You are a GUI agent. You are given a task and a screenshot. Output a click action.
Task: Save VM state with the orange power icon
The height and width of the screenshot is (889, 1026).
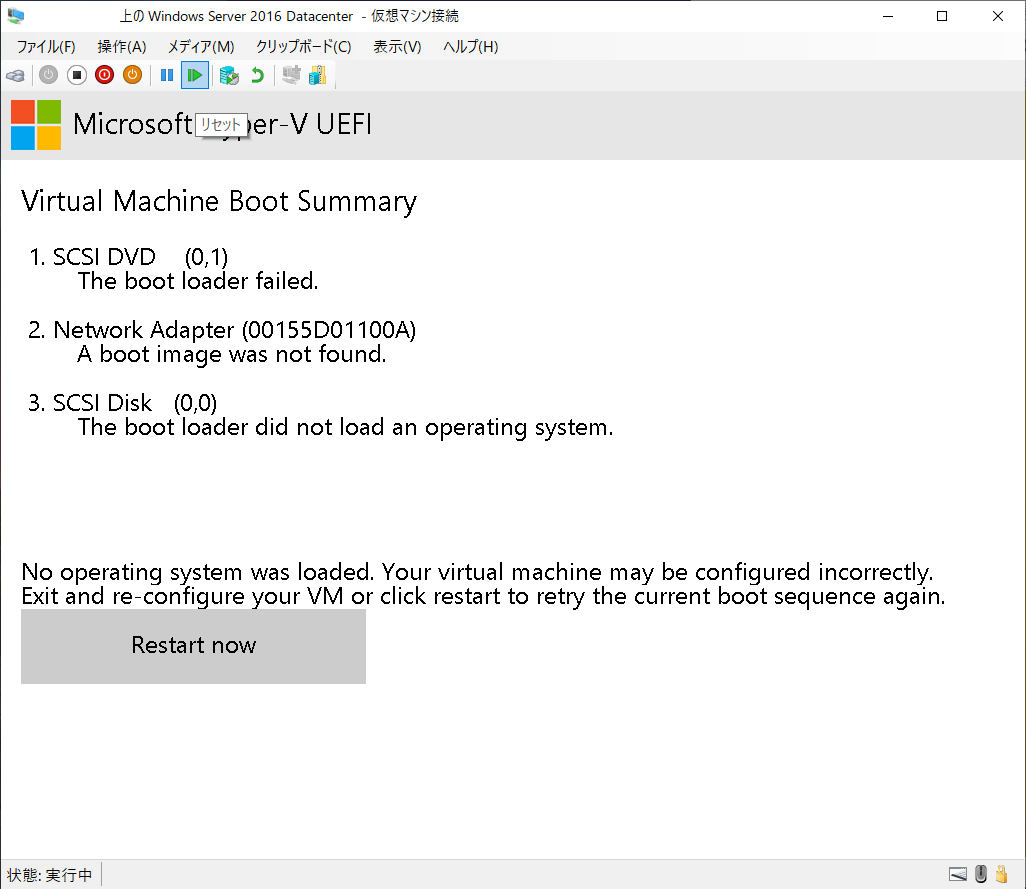coord(133,75)
